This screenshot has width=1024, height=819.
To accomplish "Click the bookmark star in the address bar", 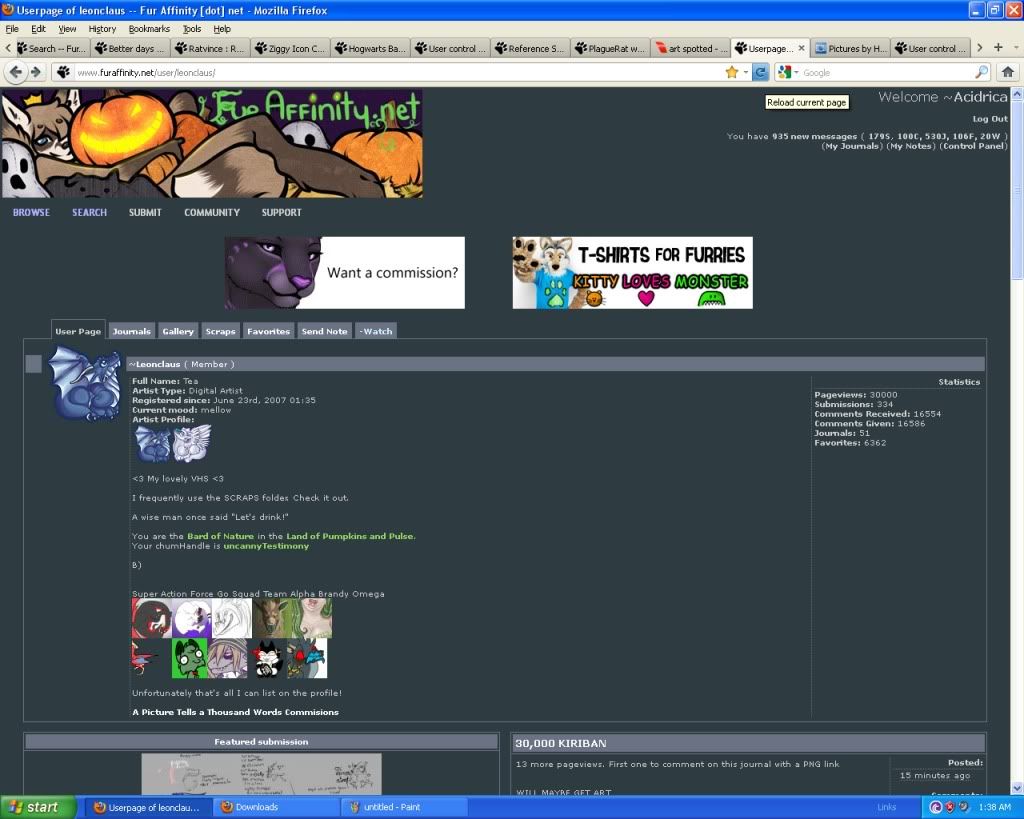I will (731, 72).
